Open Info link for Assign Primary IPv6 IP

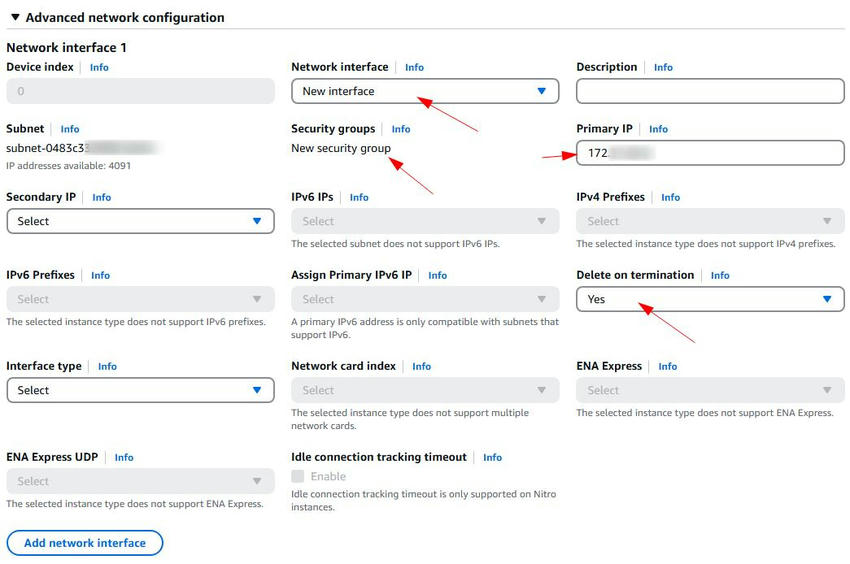[438, 275]
